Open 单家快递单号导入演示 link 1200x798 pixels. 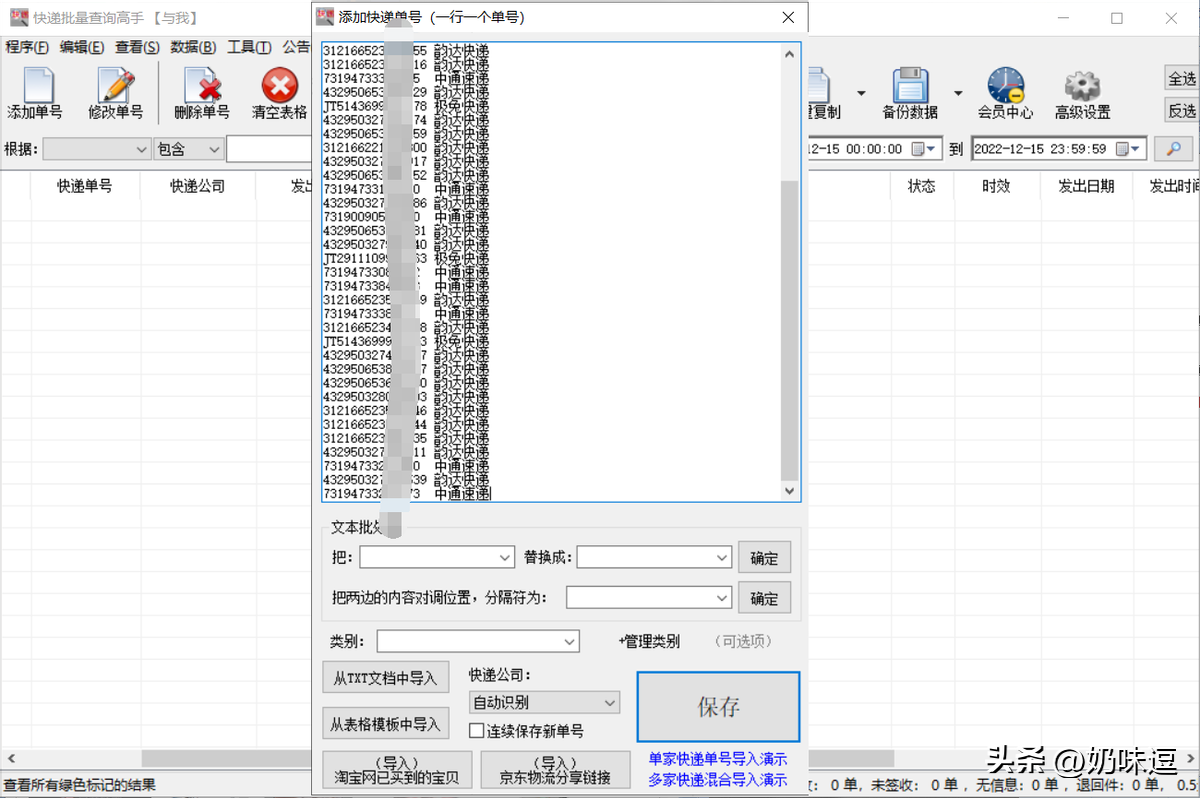point(718,759)
